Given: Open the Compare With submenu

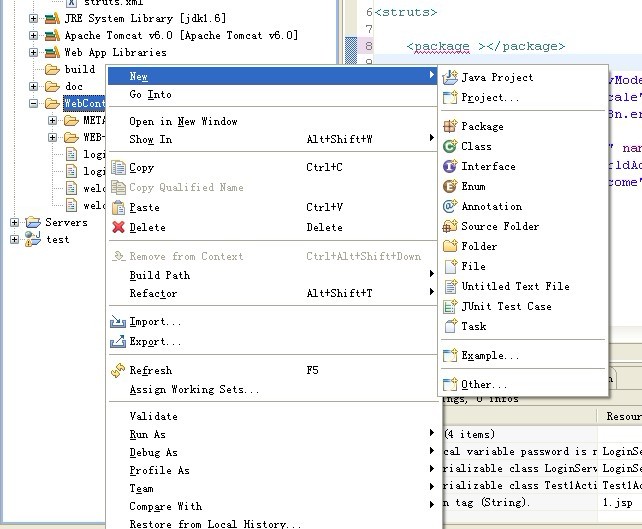Looking at the screenshot, I should (272, 506).
